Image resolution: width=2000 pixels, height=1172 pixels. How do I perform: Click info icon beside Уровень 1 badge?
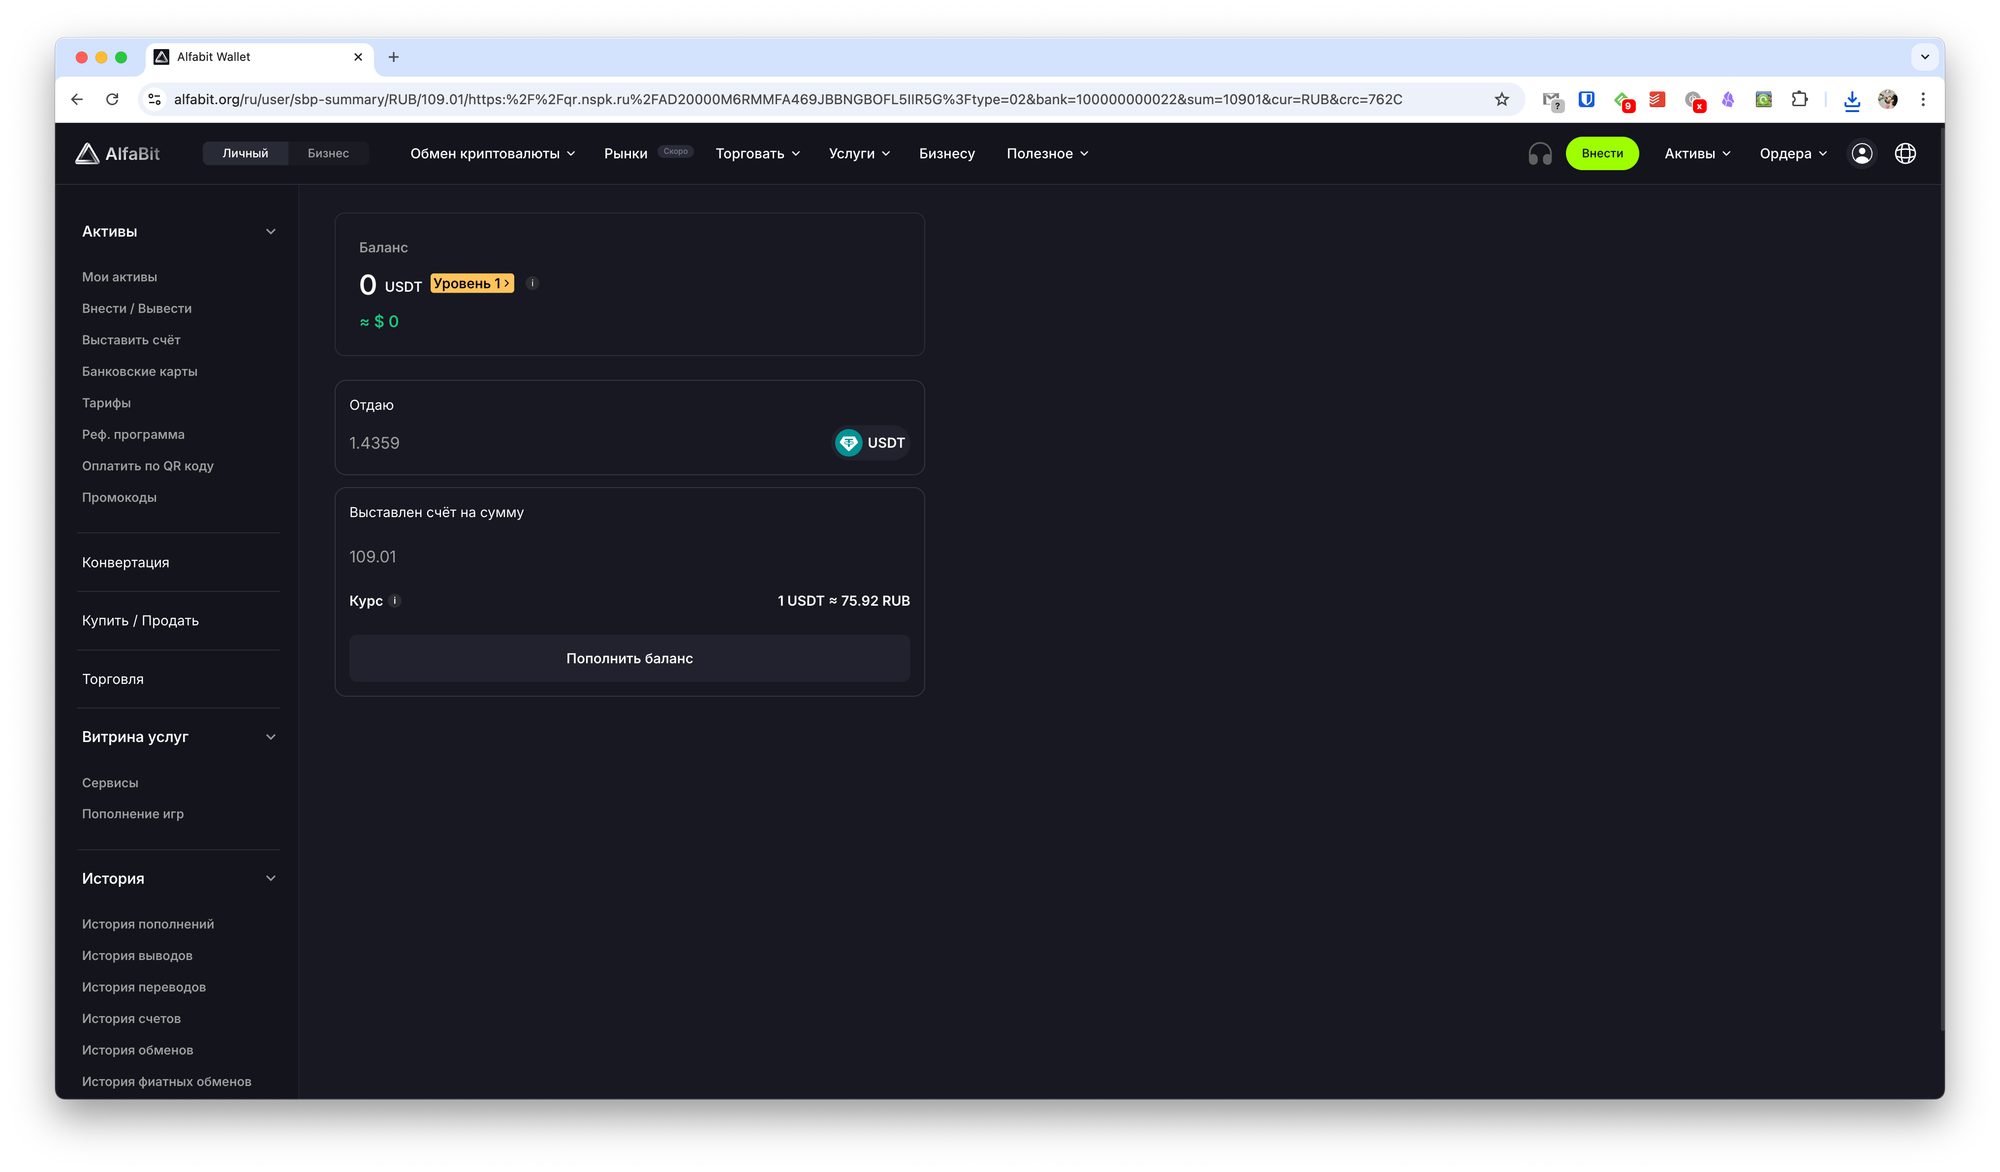point(533,283)
